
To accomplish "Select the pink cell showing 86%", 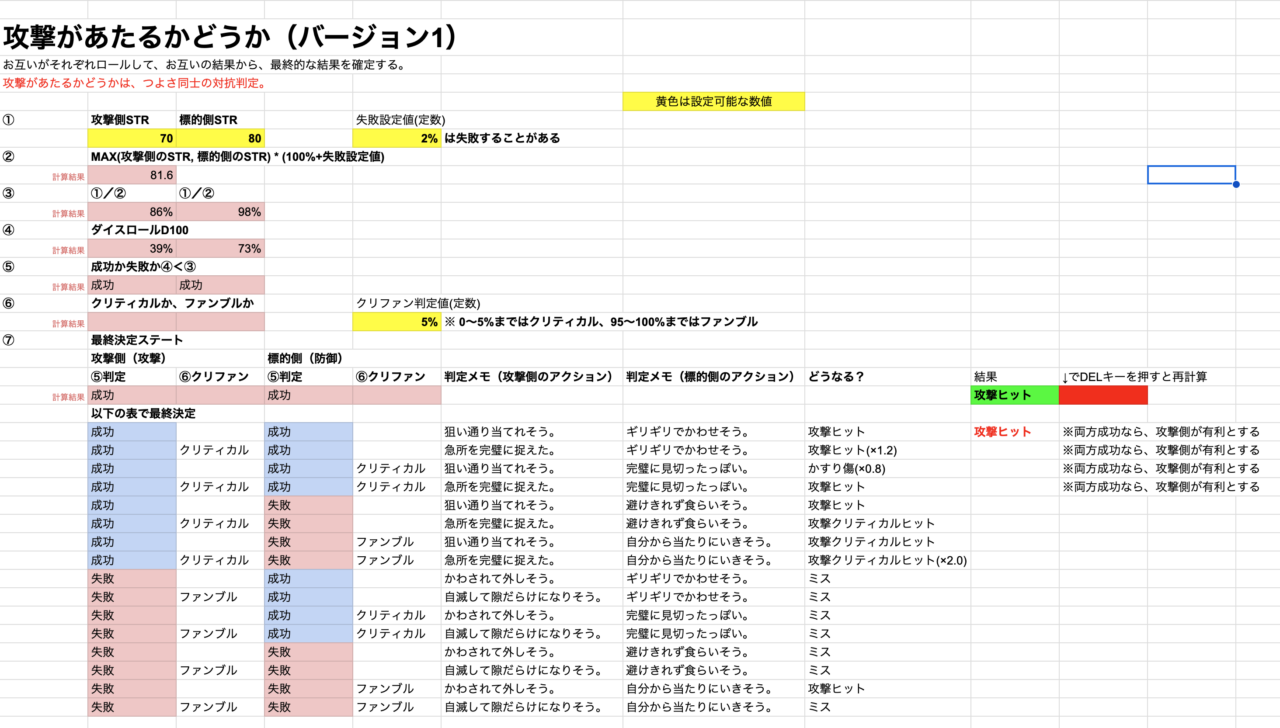I will [132, 212].
